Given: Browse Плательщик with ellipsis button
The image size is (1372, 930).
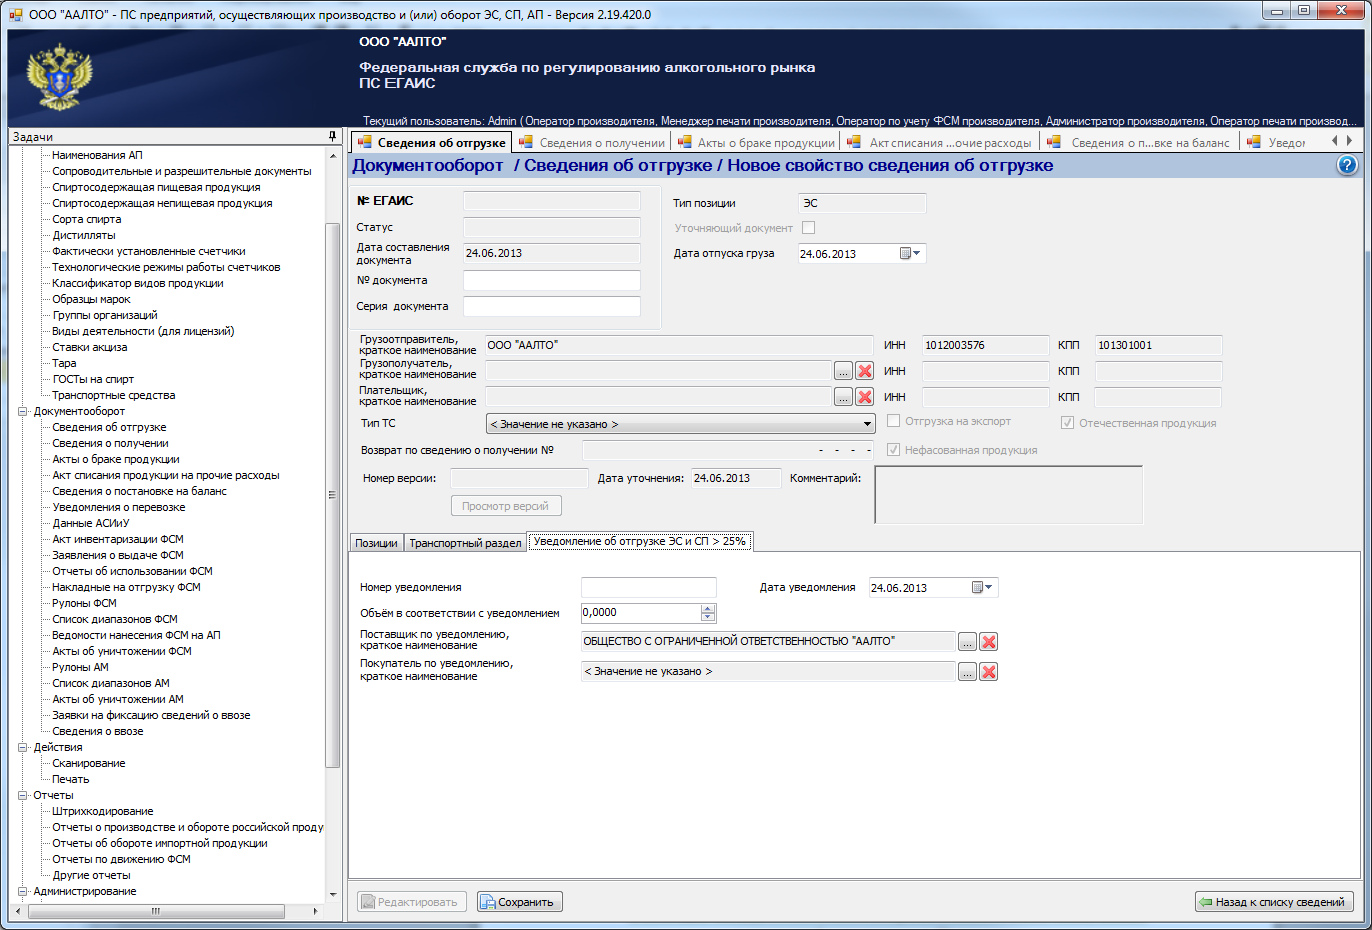Looking at the screenshot, I should 844,397.
